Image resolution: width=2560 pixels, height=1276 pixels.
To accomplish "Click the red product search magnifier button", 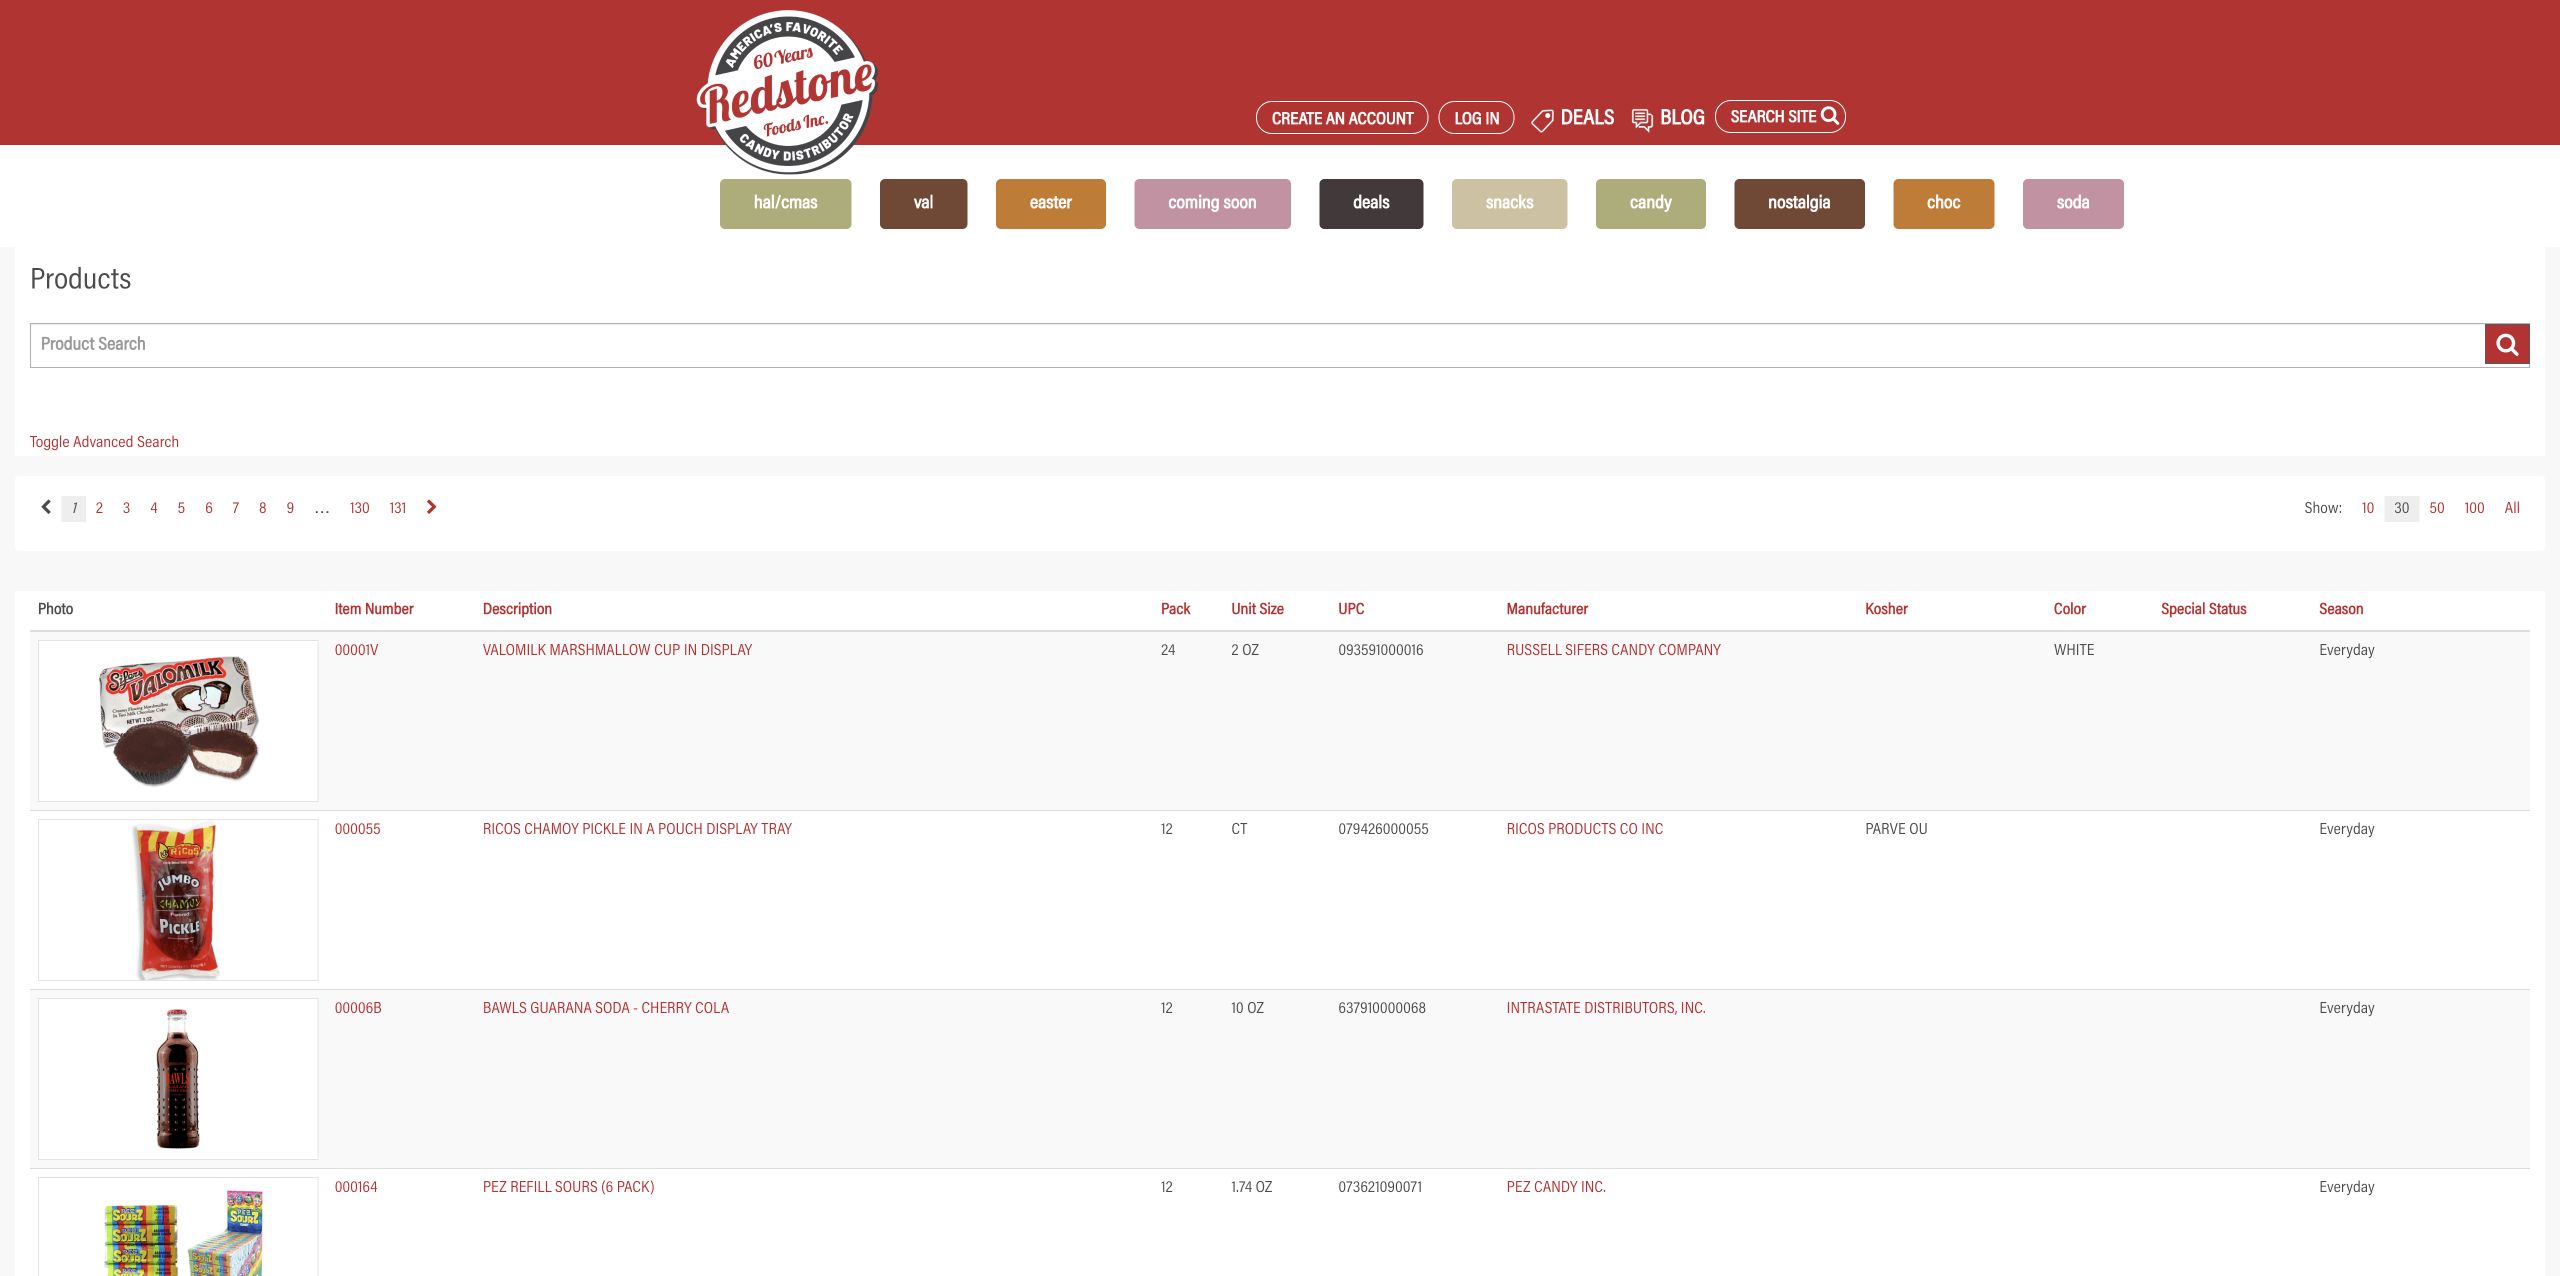I will coord(2507,345).
